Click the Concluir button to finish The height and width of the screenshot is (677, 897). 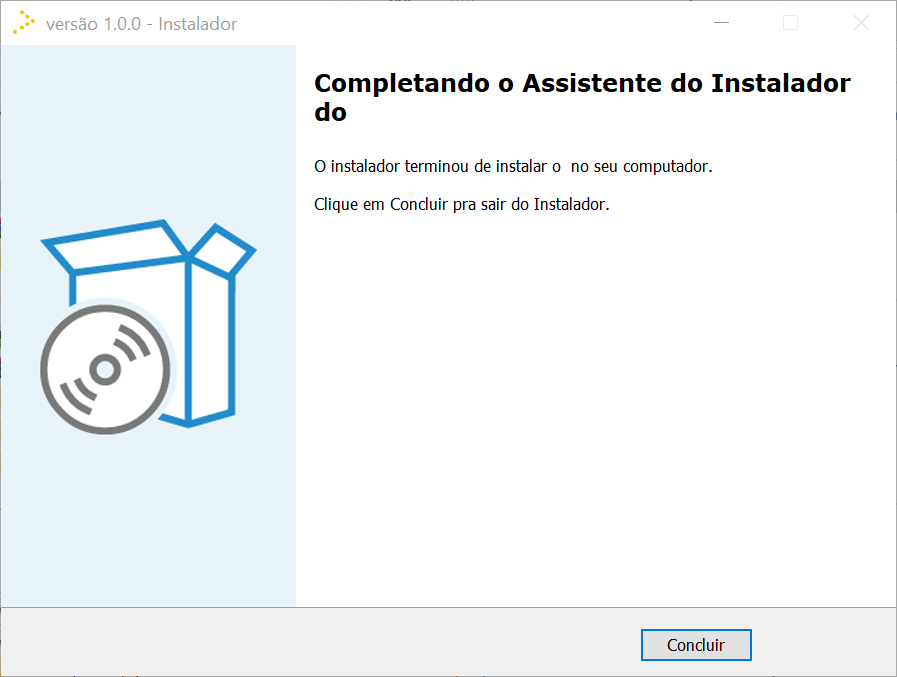(x=696, y=645)
